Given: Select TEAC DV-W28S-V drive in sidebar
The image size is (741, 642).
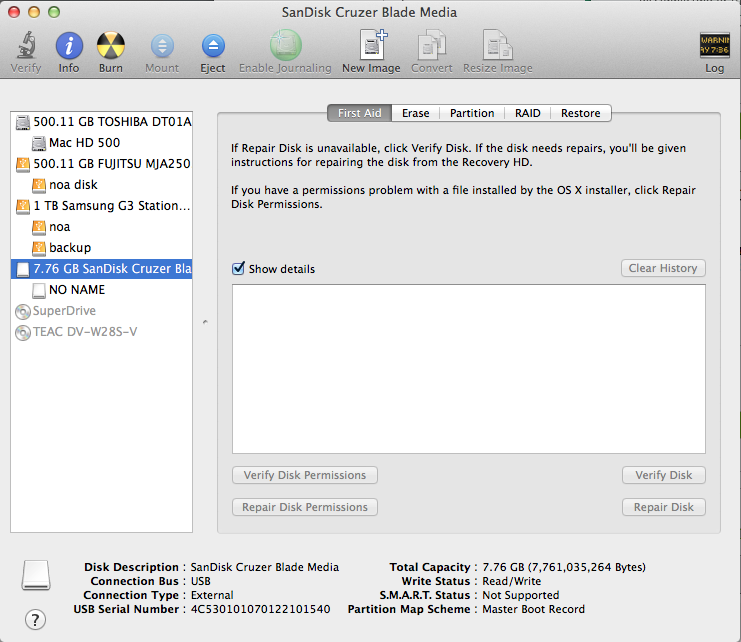Looking at the screenshot, I should pyautogui.click(x=102, y=332).
